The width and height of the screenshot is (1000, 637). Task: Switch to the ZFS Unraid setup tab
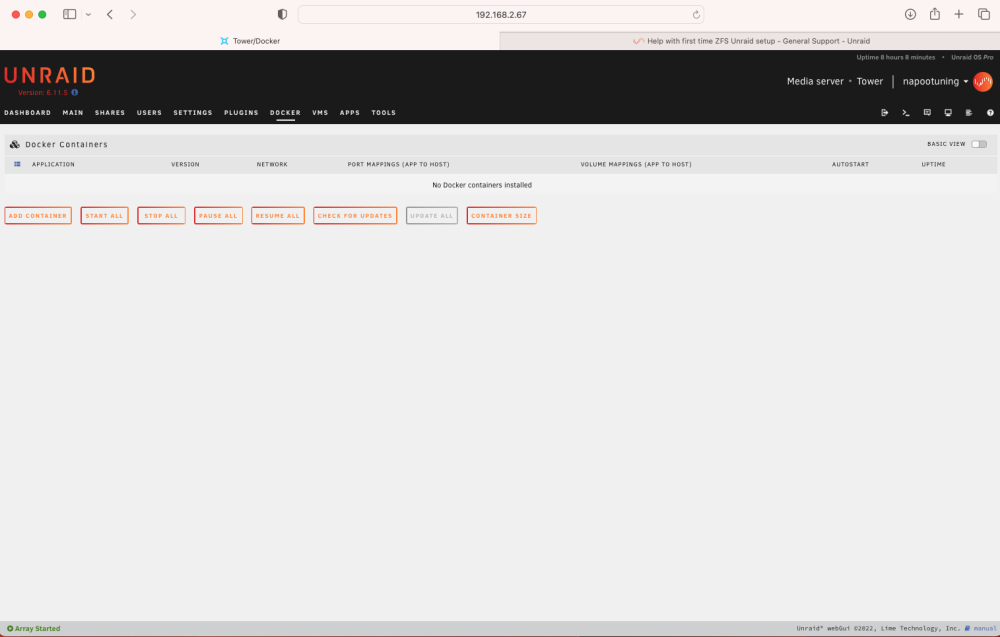point(750,41)
